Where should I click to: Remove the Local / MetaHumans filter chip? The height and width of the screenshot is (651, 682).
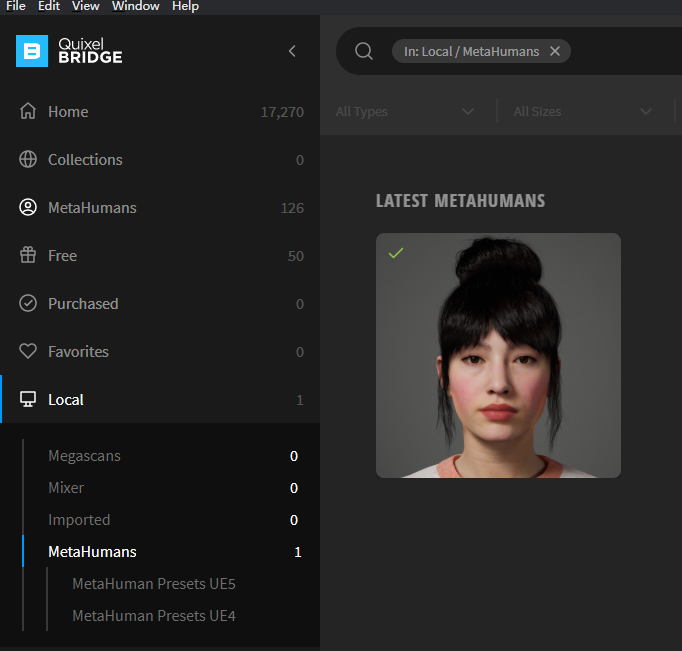click(555, 51)
